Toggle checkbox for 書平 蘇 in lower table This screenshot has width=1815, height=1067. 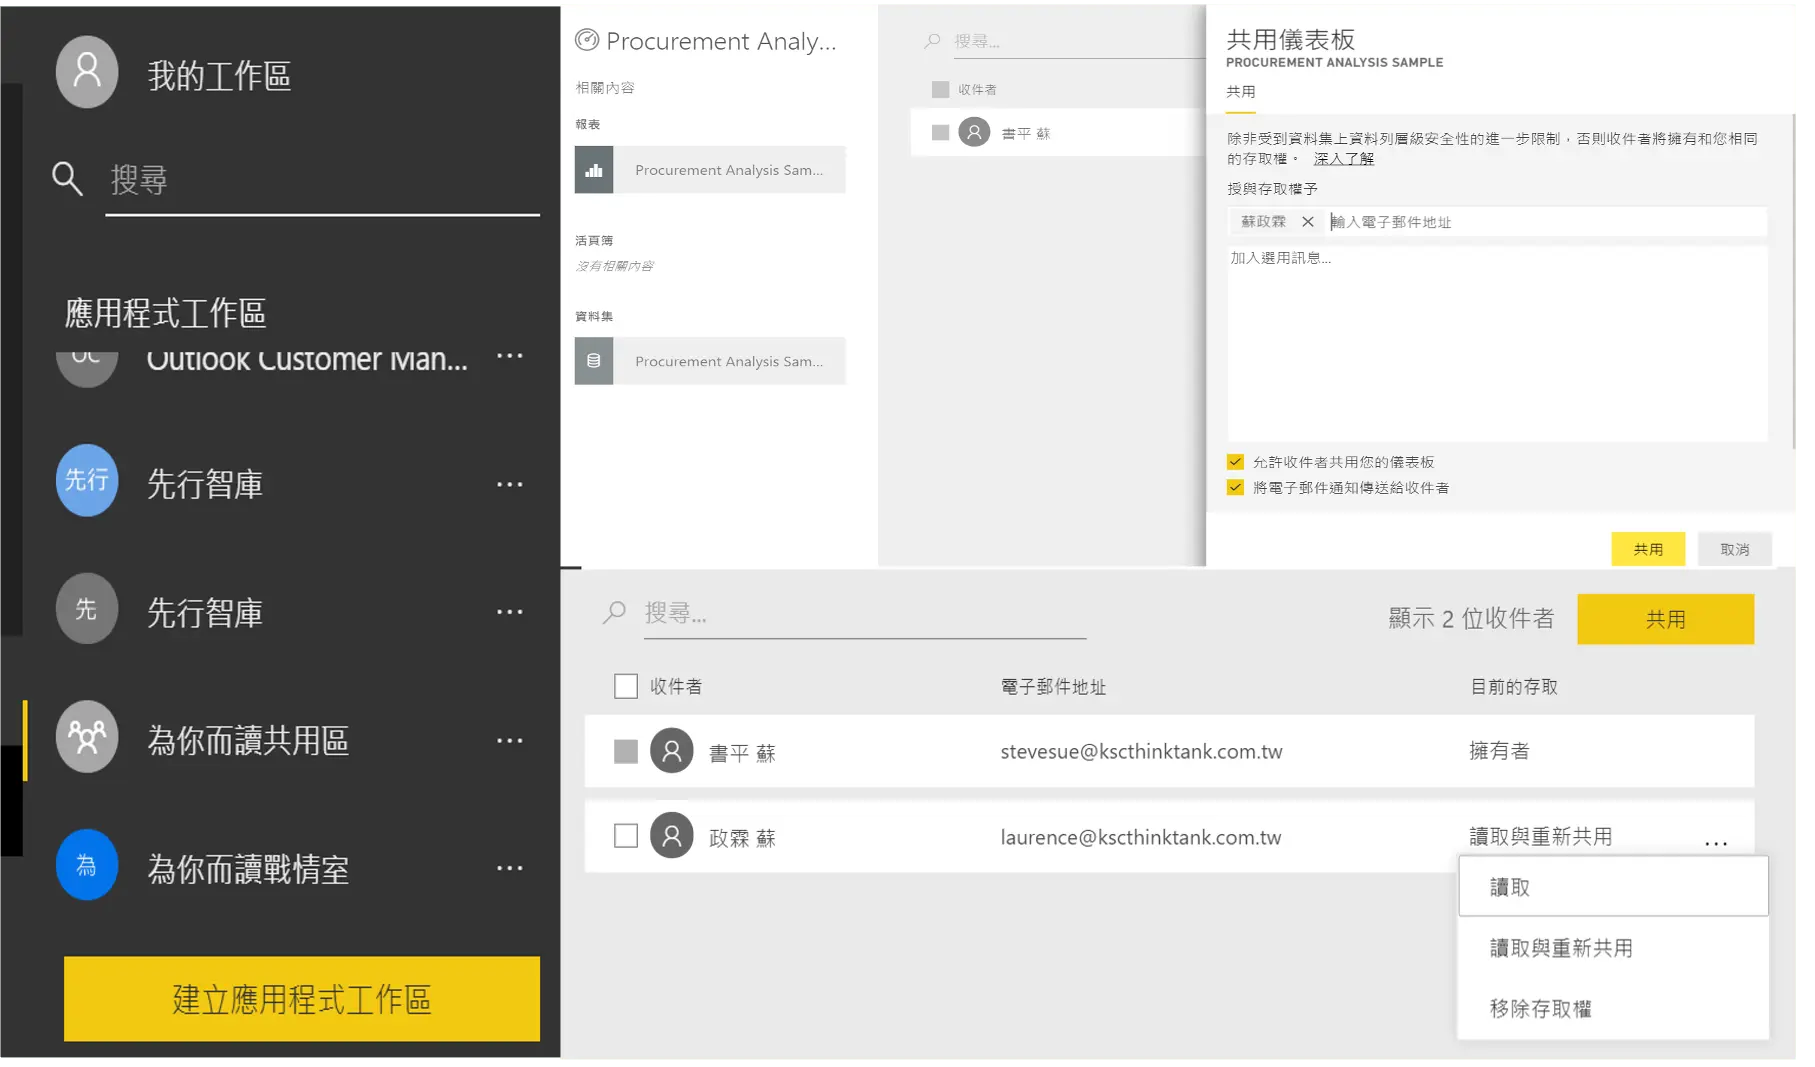click(x=627, y=753)
